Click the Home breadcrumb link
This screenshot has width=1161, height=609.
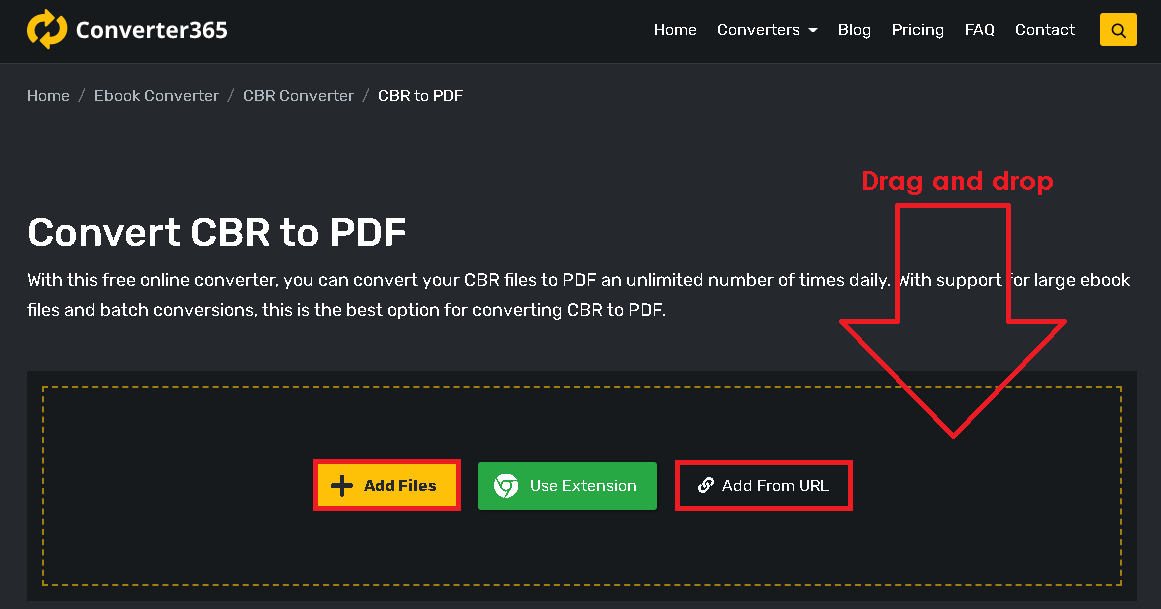tap(48, 96)
